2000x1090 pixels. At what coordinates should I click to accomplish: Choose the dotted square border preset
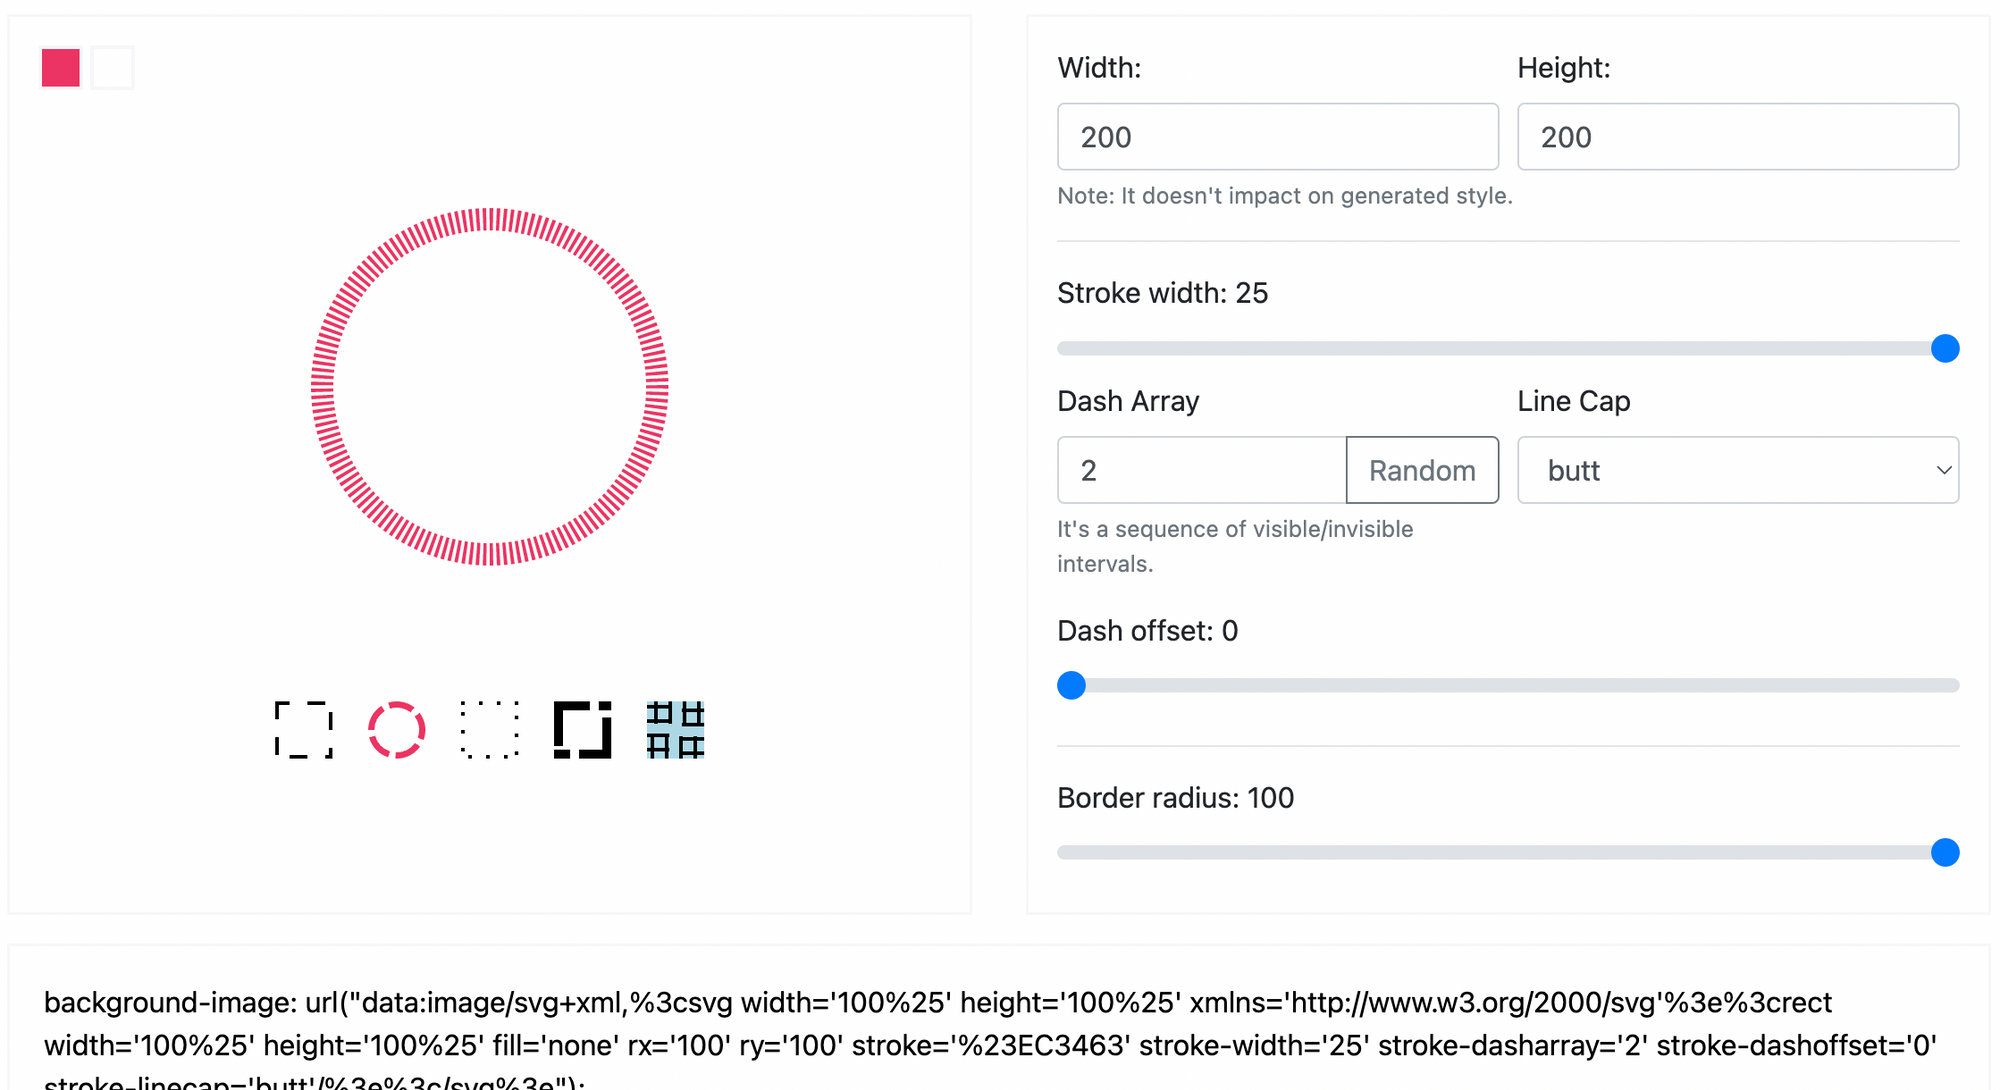point(490,730)
